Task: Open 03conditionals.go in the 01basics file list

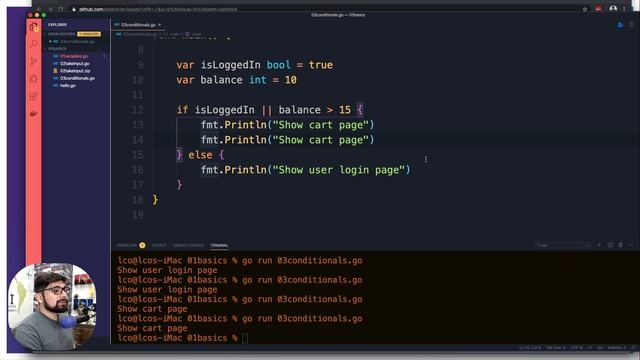Action: pyautogui.click(x=77, y=78)
